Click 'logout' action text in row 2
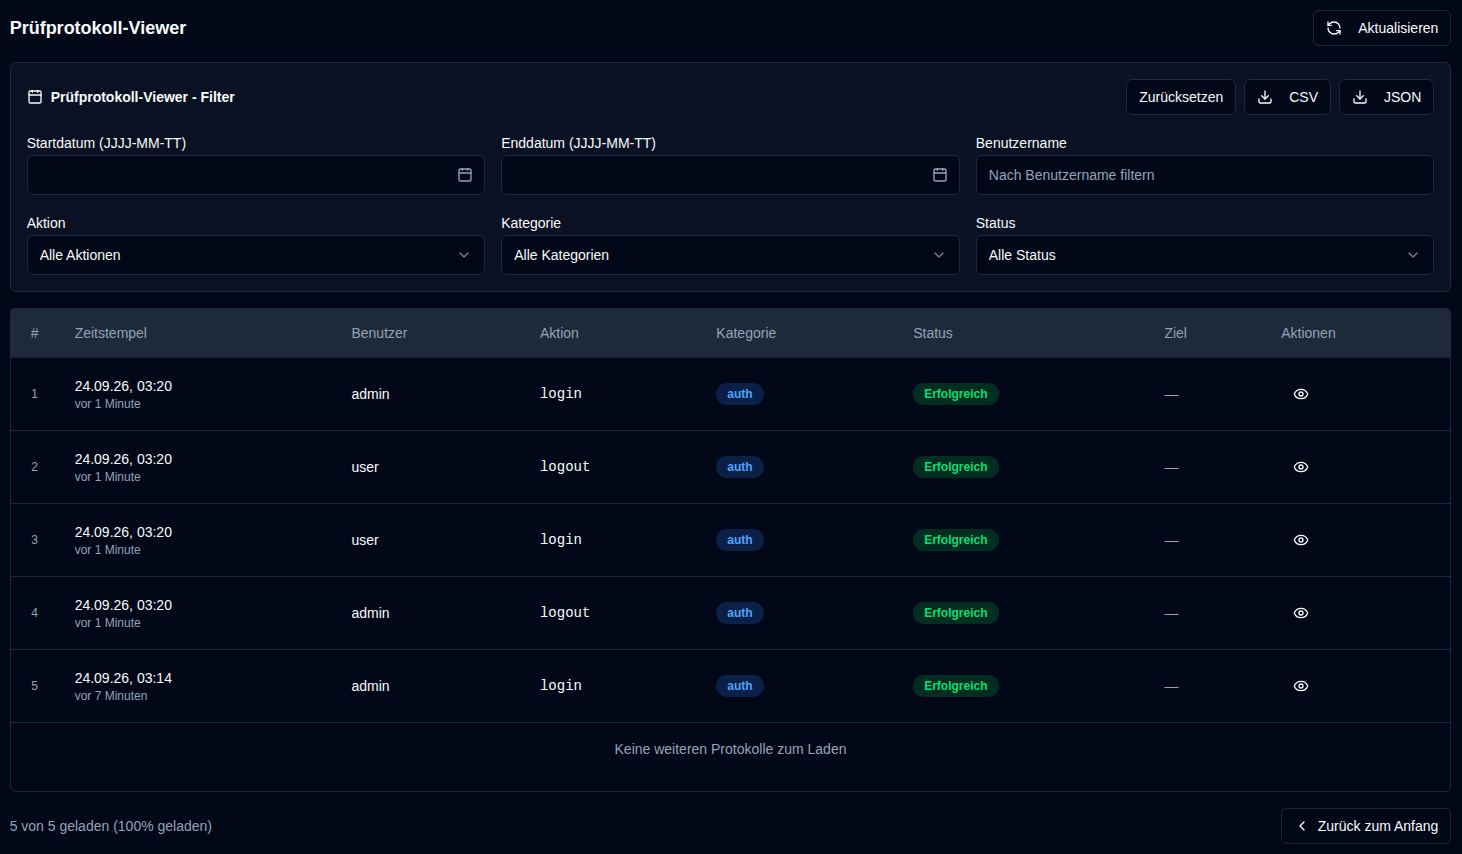 (565, 467)
